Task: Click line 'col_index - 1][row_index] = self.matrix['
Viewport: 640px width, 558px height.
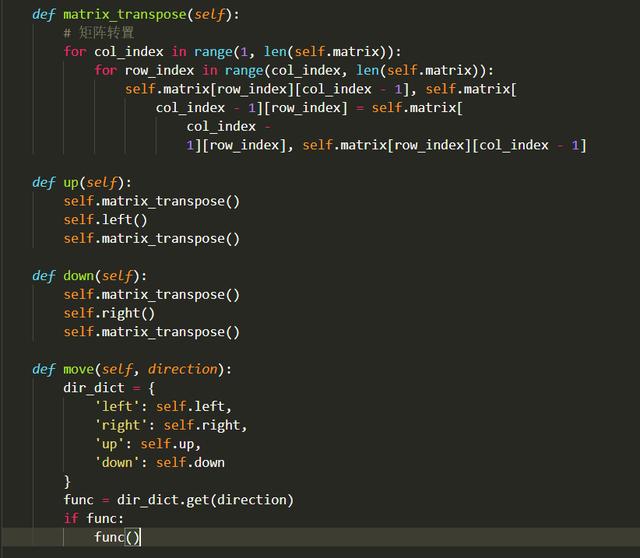Action: [309, 108]
